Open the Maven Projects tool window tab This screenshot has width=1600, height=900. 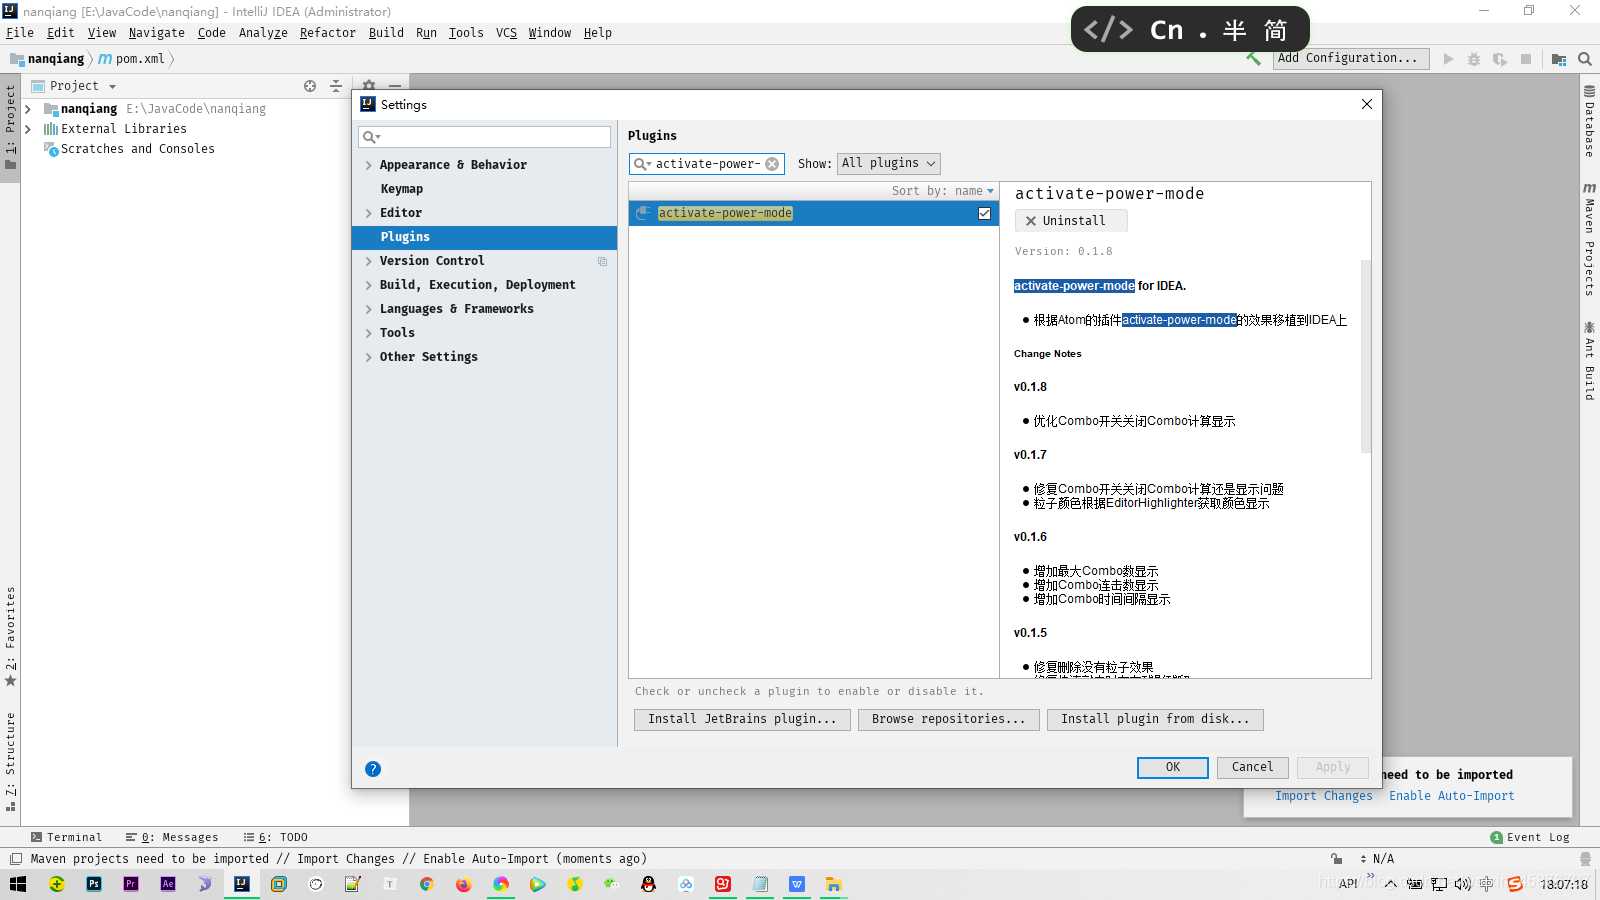click(x=1589, y=239)
